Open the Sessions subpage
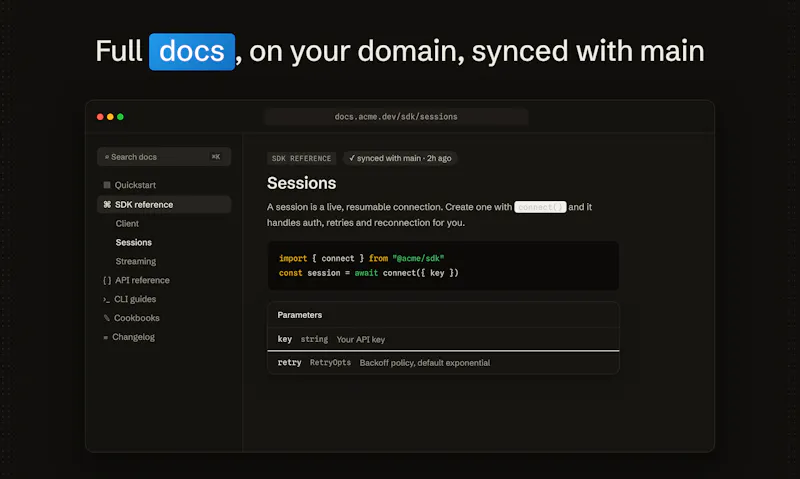This screenshot has width=800, height=479. point(134,242)
